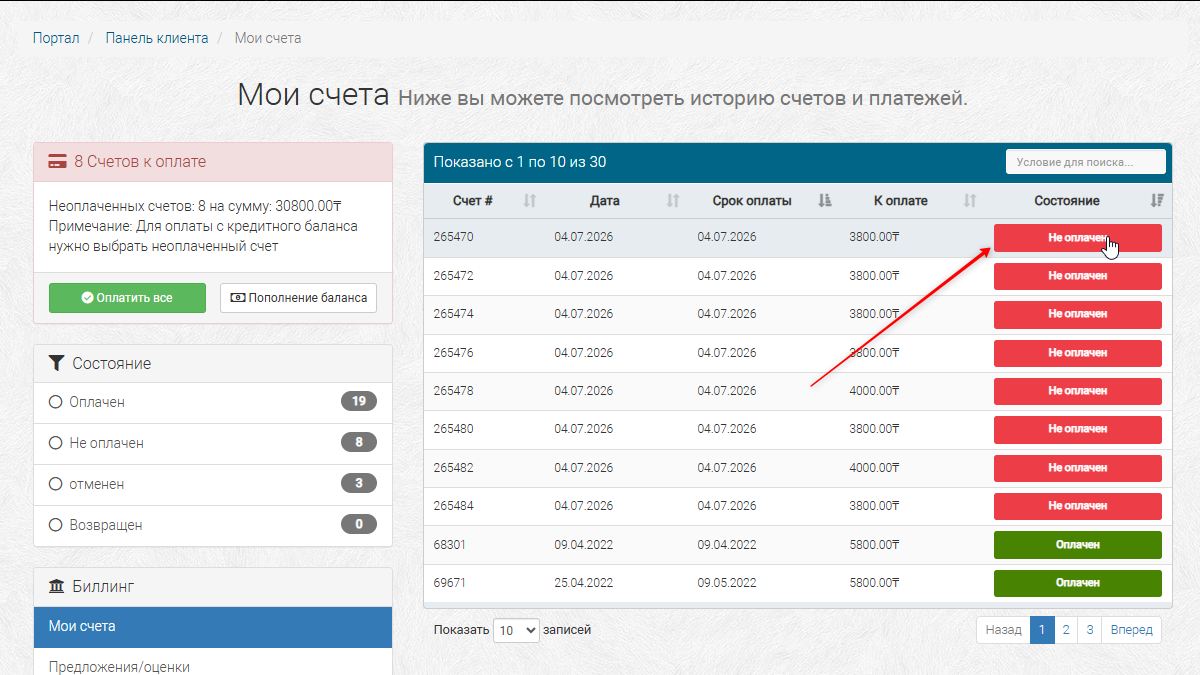The width and height of the screenshot is (1200, 675).
Task: Click invoice number 265484
Action: (454, 506)
